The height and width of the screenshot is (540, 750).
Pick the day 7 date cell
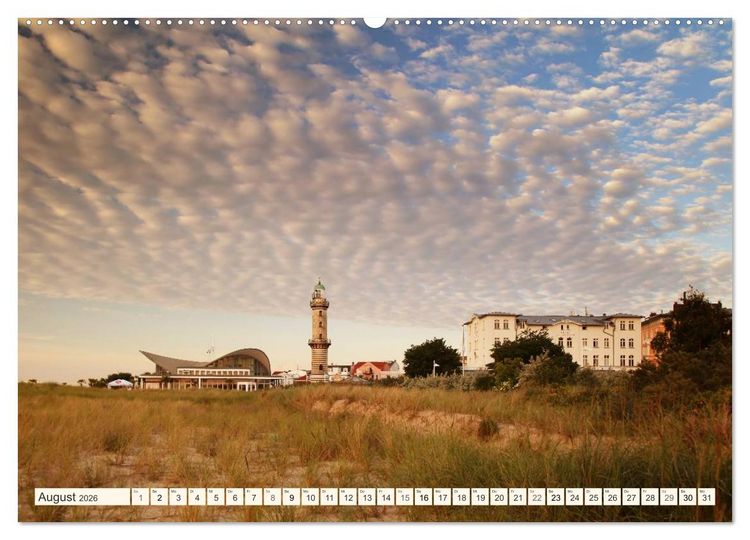pos(254,496)
